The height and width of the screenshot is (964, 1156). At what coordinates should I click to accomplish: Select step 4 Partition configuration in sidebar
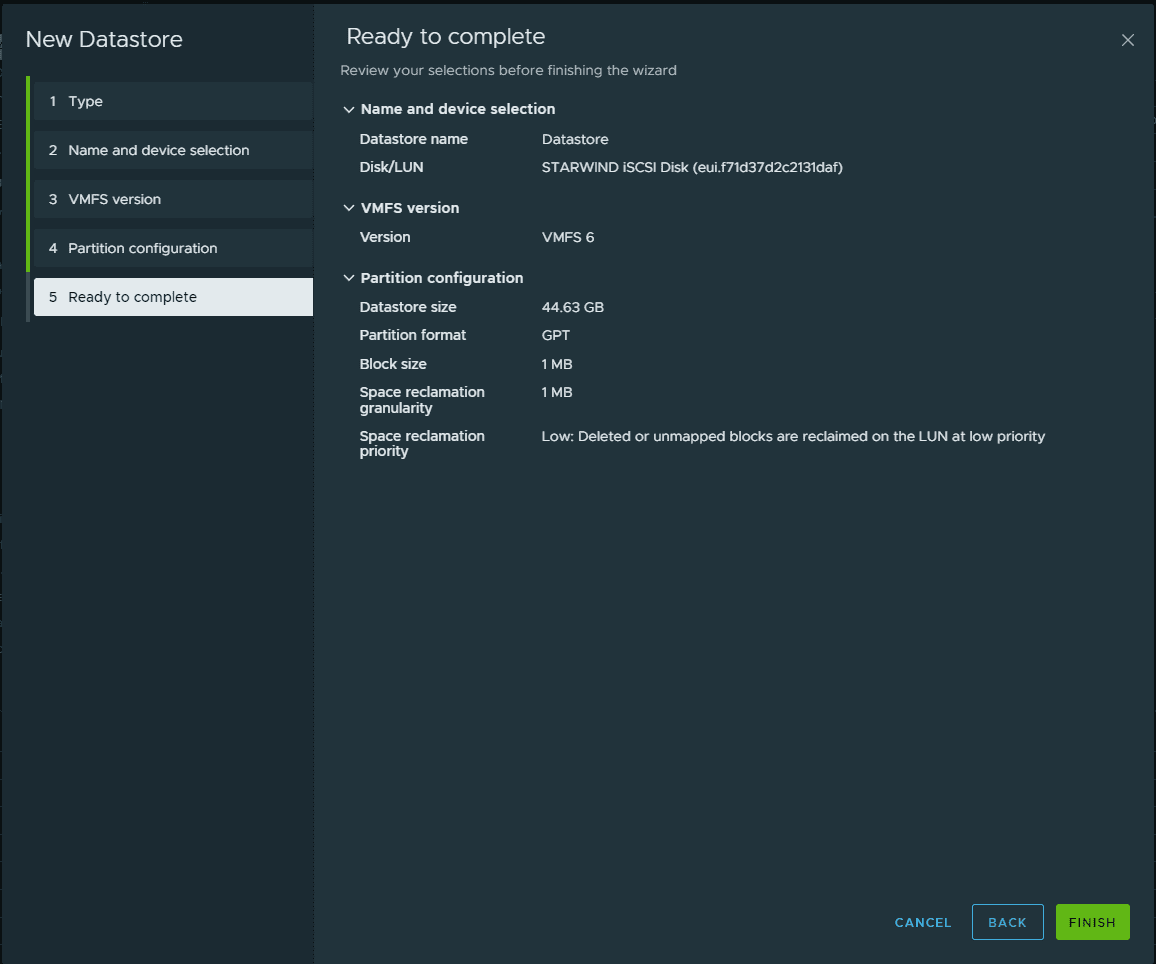click(x=172, y=249)
